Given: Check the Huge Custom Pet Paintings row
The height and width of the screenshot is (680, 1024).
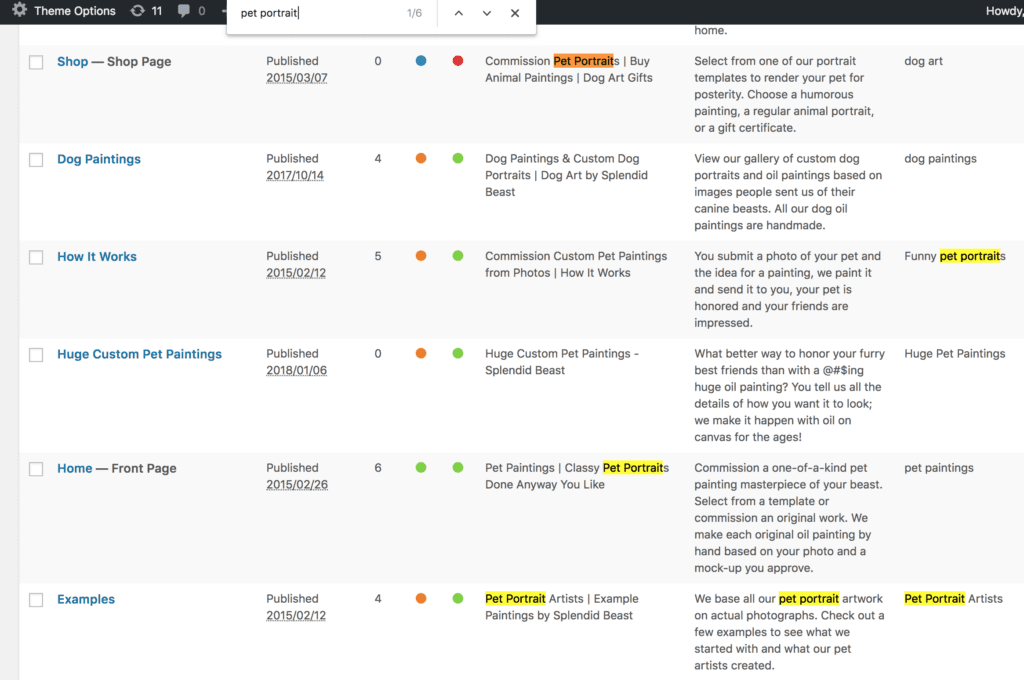Looking at the screenshot, I should click(36, 354).
